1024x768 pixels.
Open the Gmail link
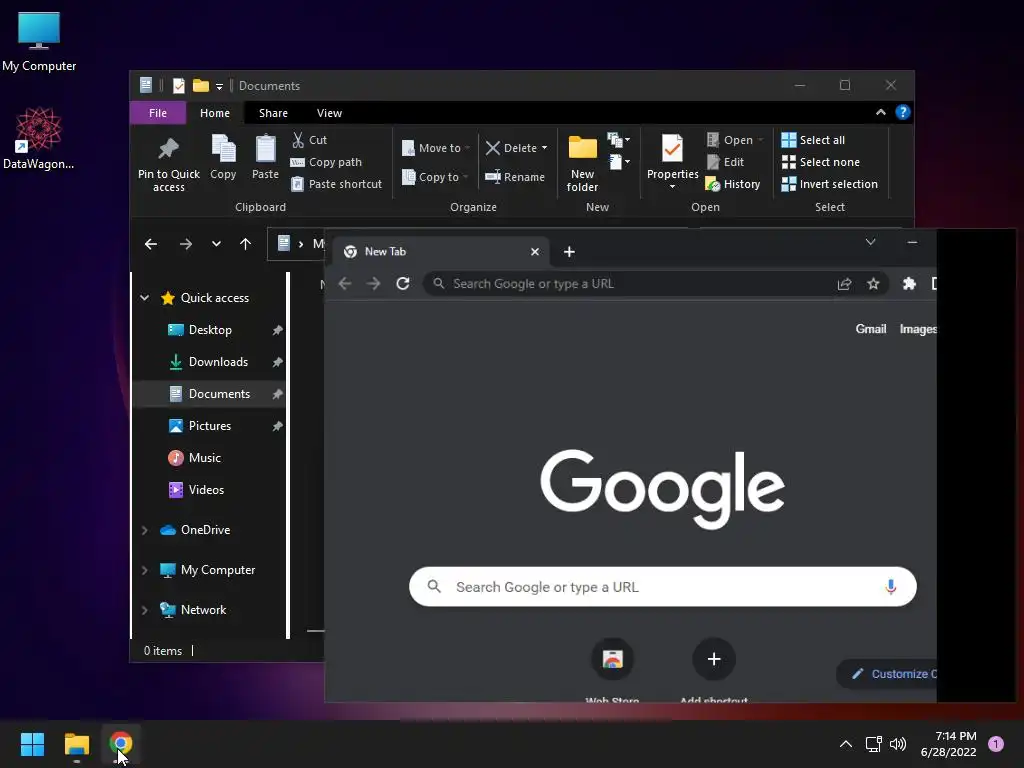point(871,329)
